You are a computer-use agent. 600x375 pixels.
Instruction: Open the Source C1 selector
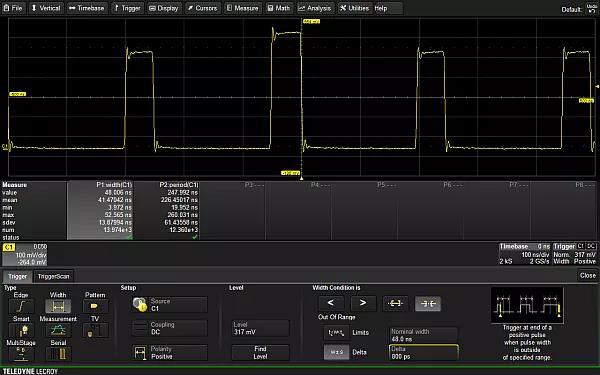(170, 305)
